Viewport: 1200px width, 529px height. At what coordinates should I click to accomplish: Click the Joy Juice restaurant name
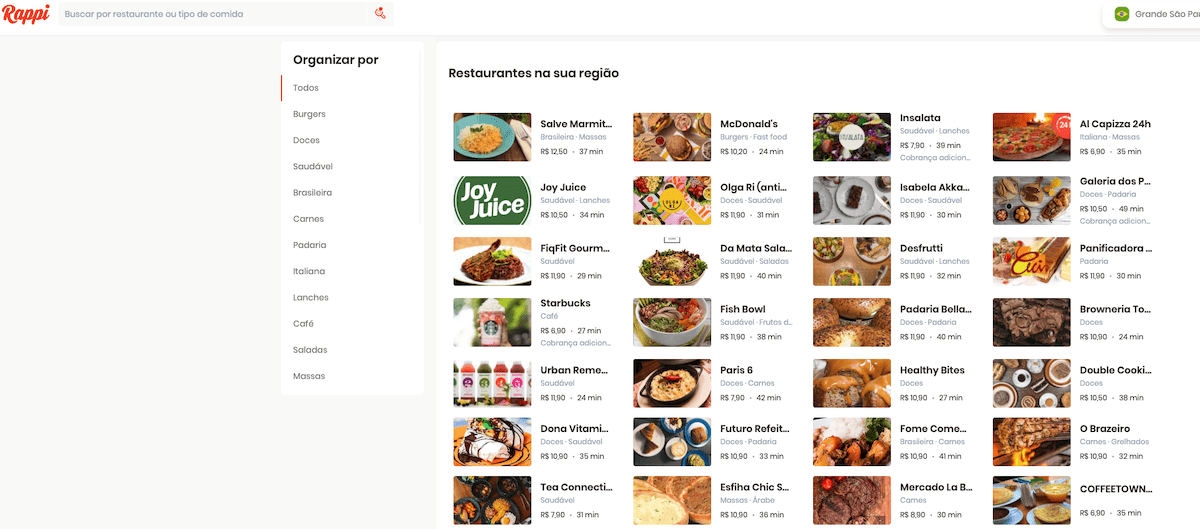click(x=563, y=187)
